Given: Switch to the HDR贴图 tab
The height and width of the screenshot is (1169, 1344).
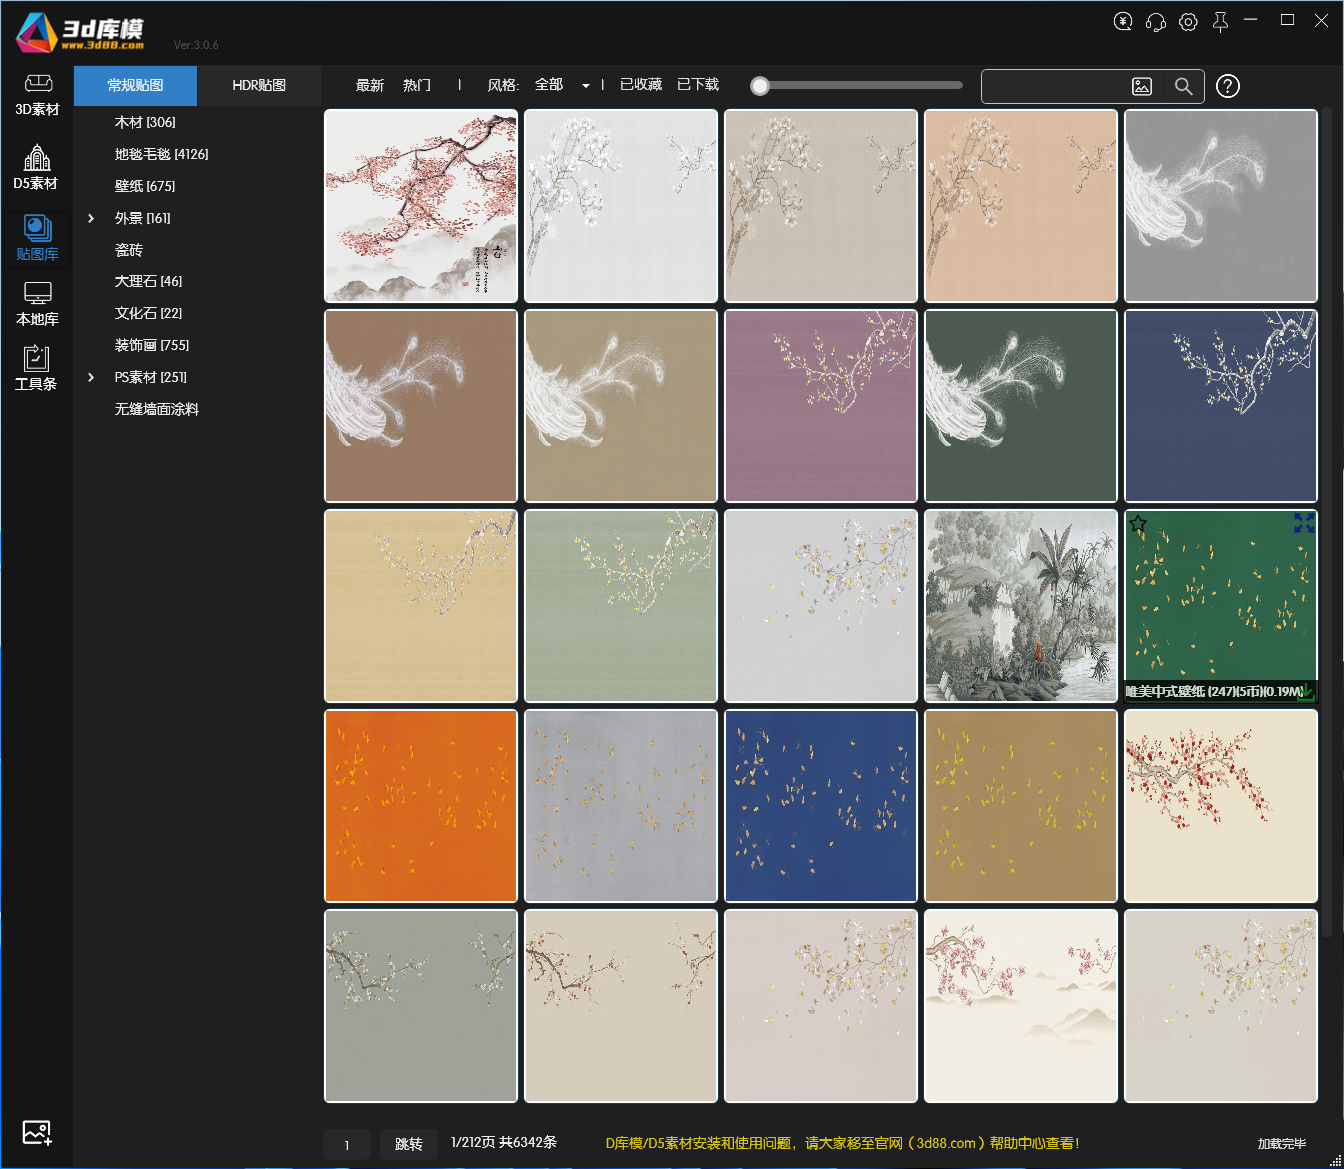Looking at the screenshot, I should pos(259,86).
